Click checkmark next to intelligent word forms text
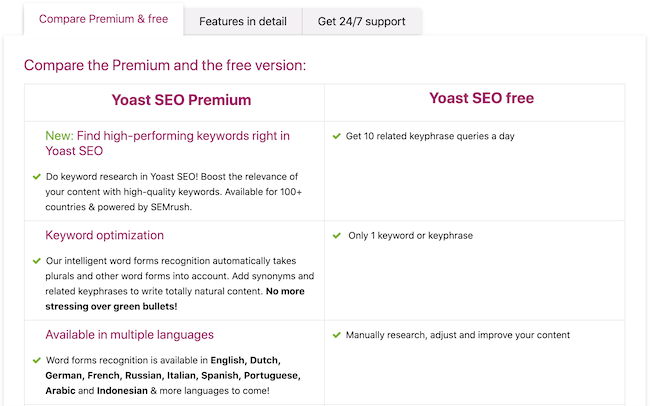This screenshot has width=650, height=406. [37, 261]
